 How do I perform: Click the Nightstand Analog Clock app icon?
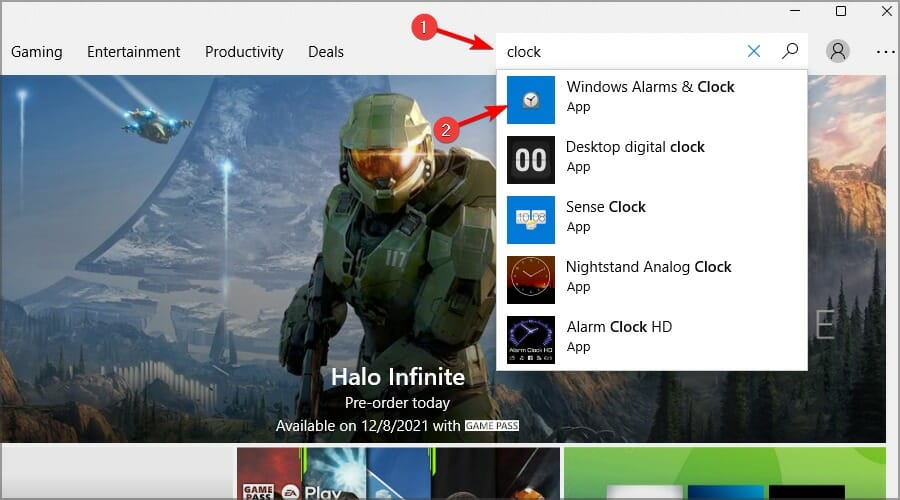click(x=531, y=280)
